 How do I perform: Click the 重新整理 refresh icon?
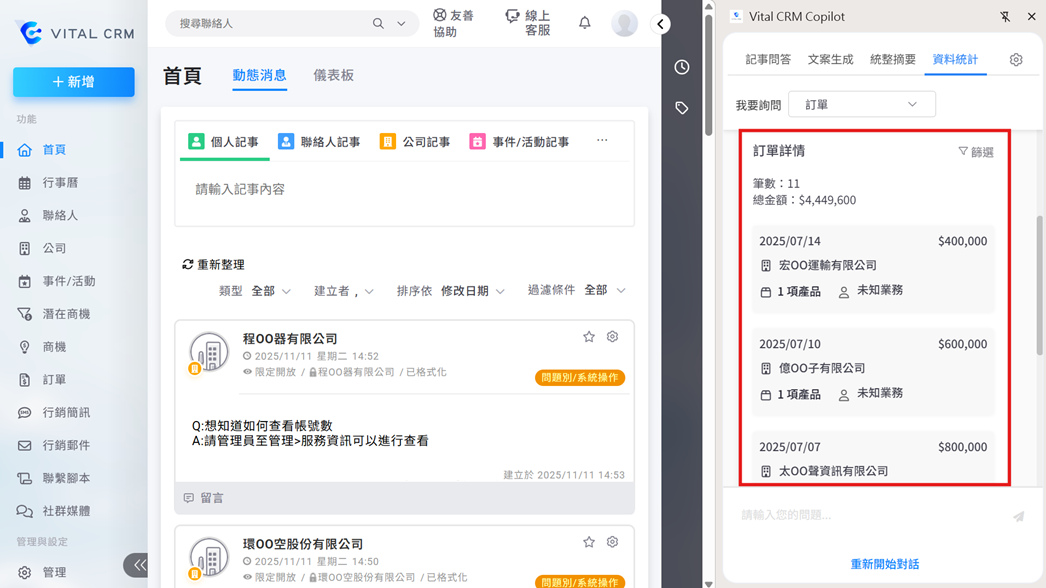click(x=187, y=265)
